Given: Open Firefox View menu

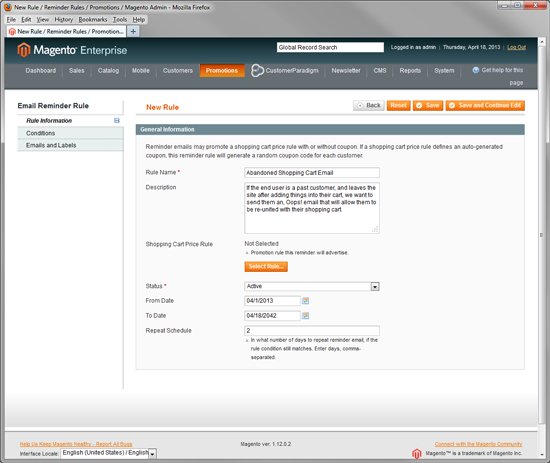Looking at the screenshot, I should coord(43,20).
